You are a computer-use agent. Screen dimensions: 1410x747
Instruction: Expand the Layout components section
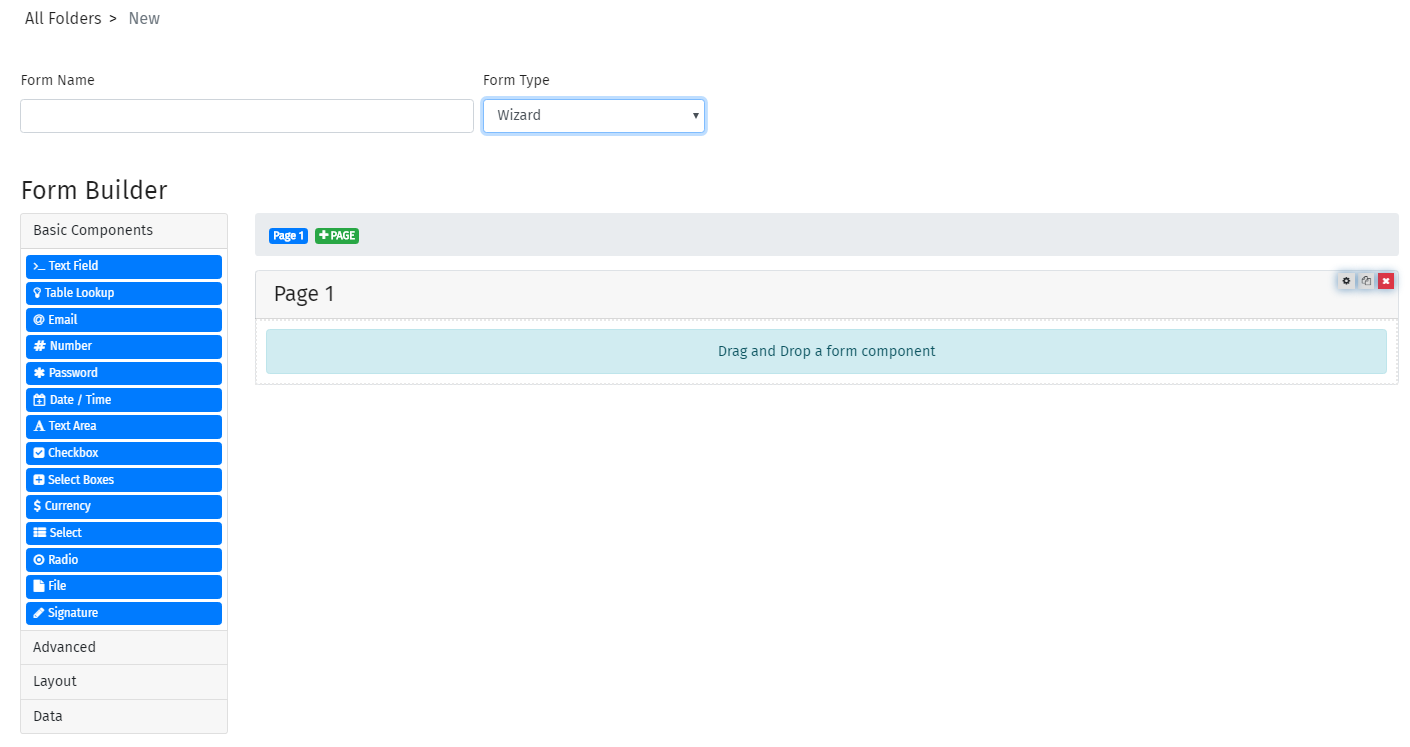click(123, 681)
